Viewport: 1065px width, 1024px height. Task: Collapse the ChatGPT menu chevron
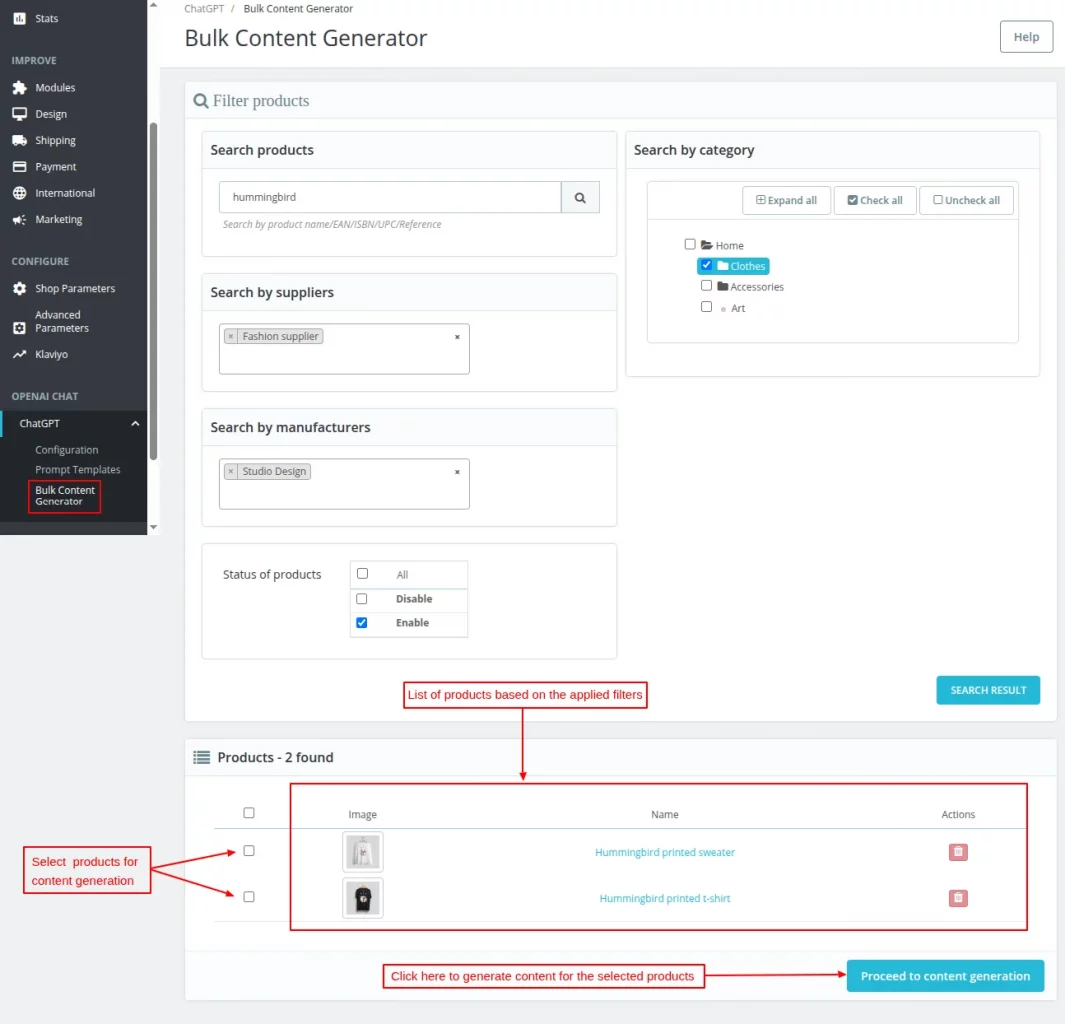click(135, 423)
